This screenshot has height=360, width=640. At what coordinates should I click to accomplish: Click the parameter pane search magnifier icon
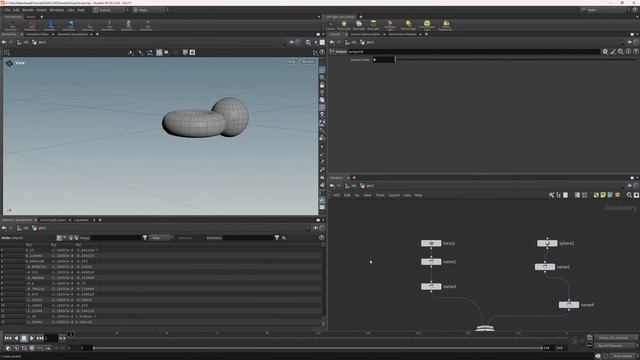pyautogui.click(x=620, y=52)
